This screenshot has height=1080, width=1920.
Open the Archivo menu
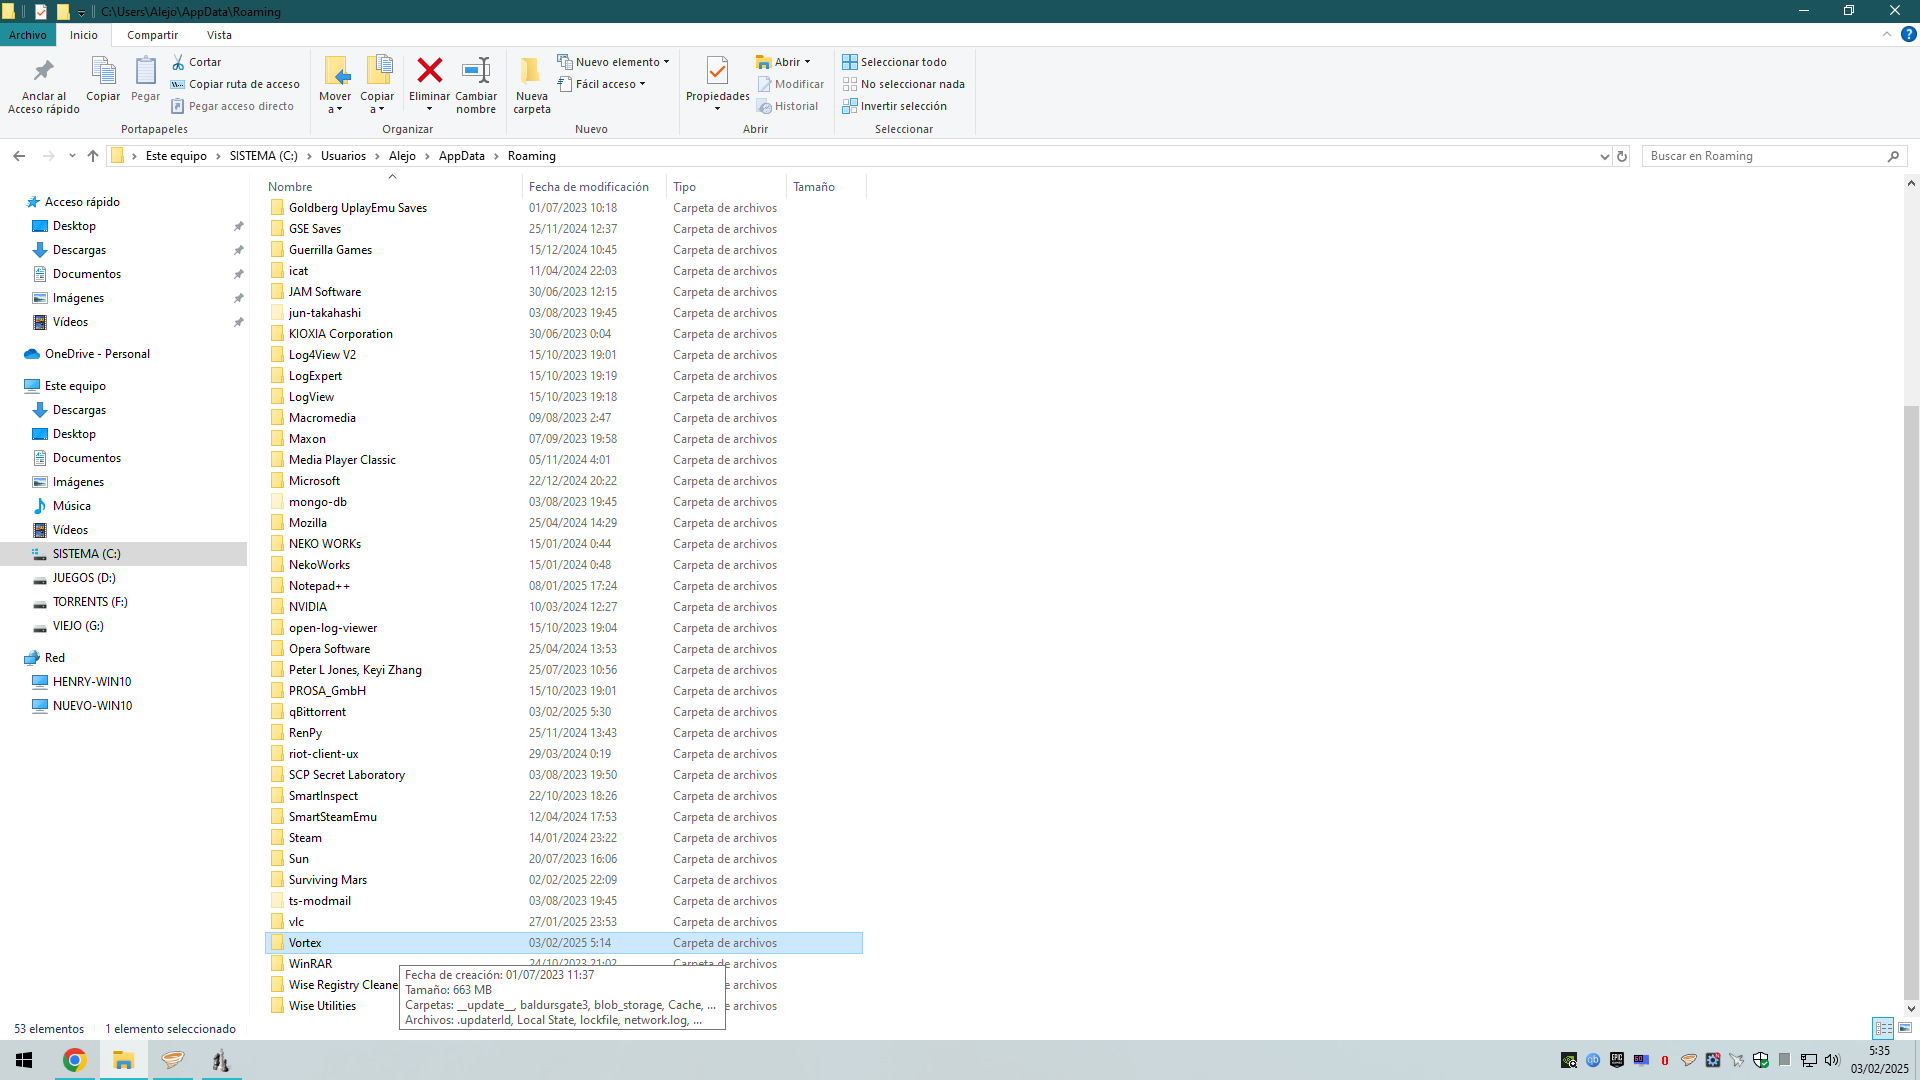28,35
